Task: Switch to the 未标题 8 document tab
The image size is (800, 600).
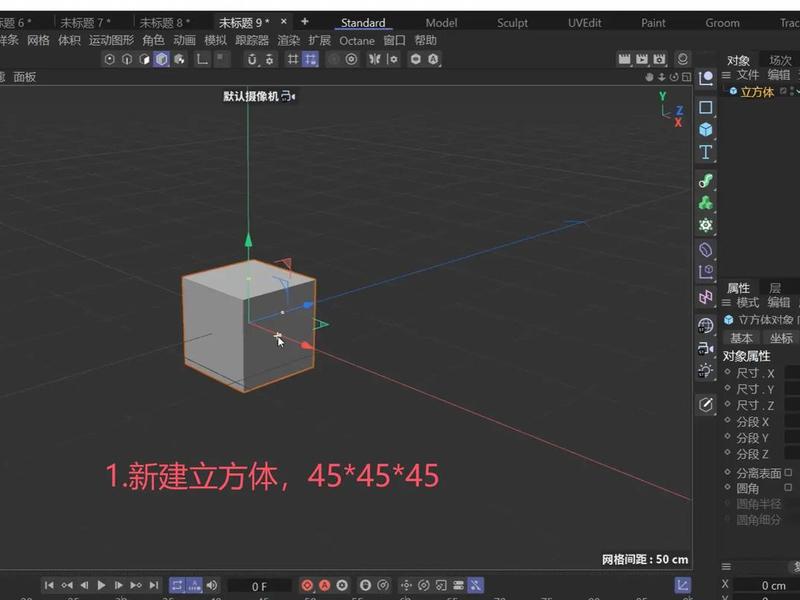Action: pyautogui.click(x=165, y=23)
